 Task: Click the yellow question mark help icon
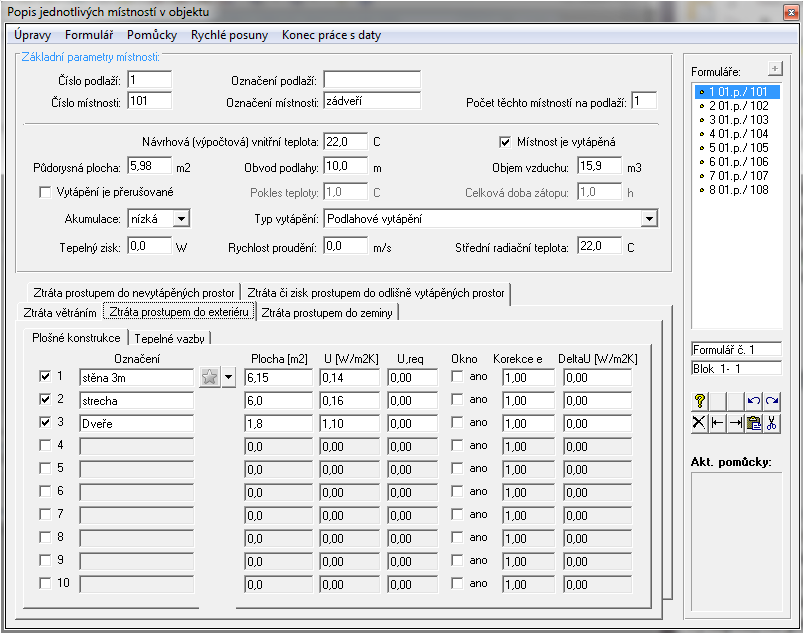pos(700,401)
